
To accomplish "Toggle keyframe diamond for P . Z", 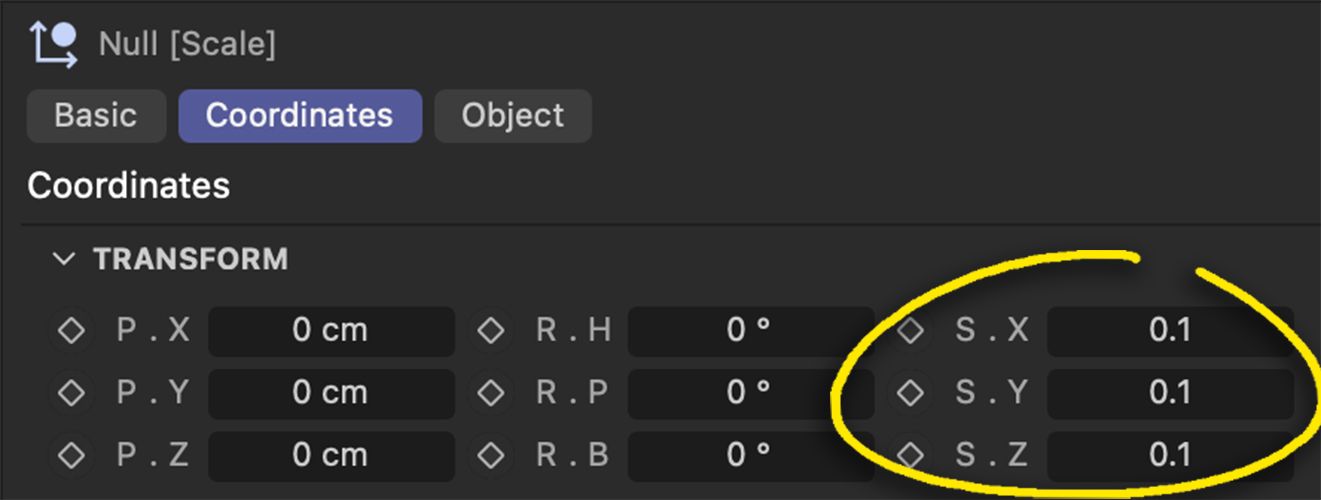I will [x=71, y=455].
